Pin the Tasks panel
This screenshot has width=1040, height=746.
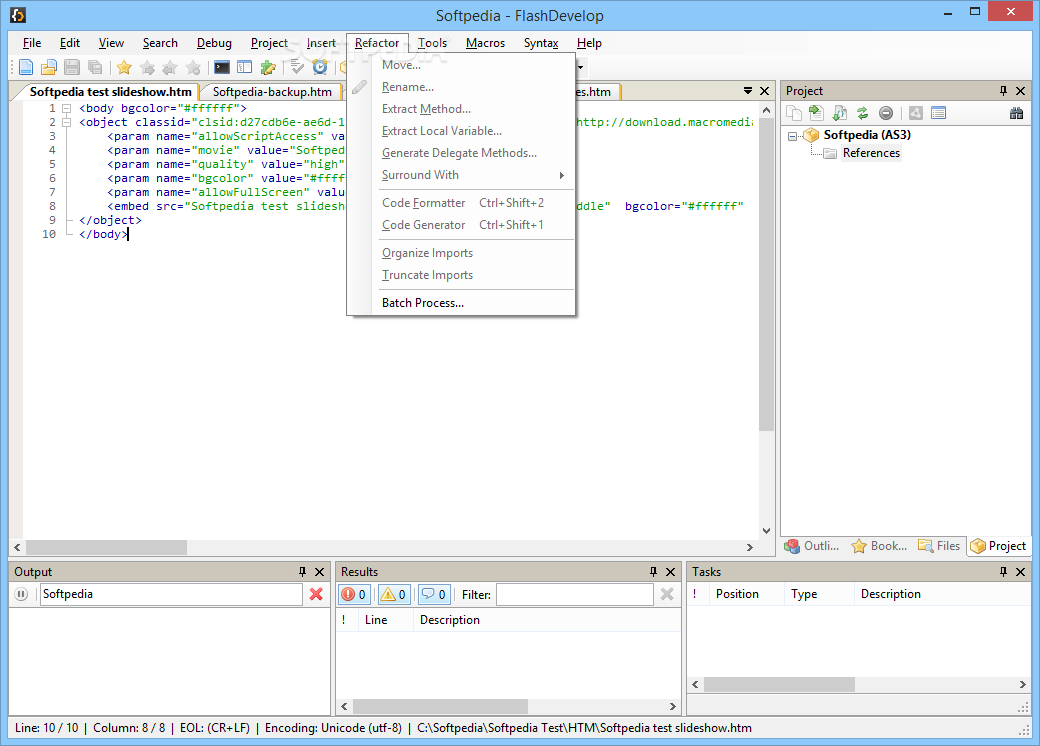[x=1003, y=572]
